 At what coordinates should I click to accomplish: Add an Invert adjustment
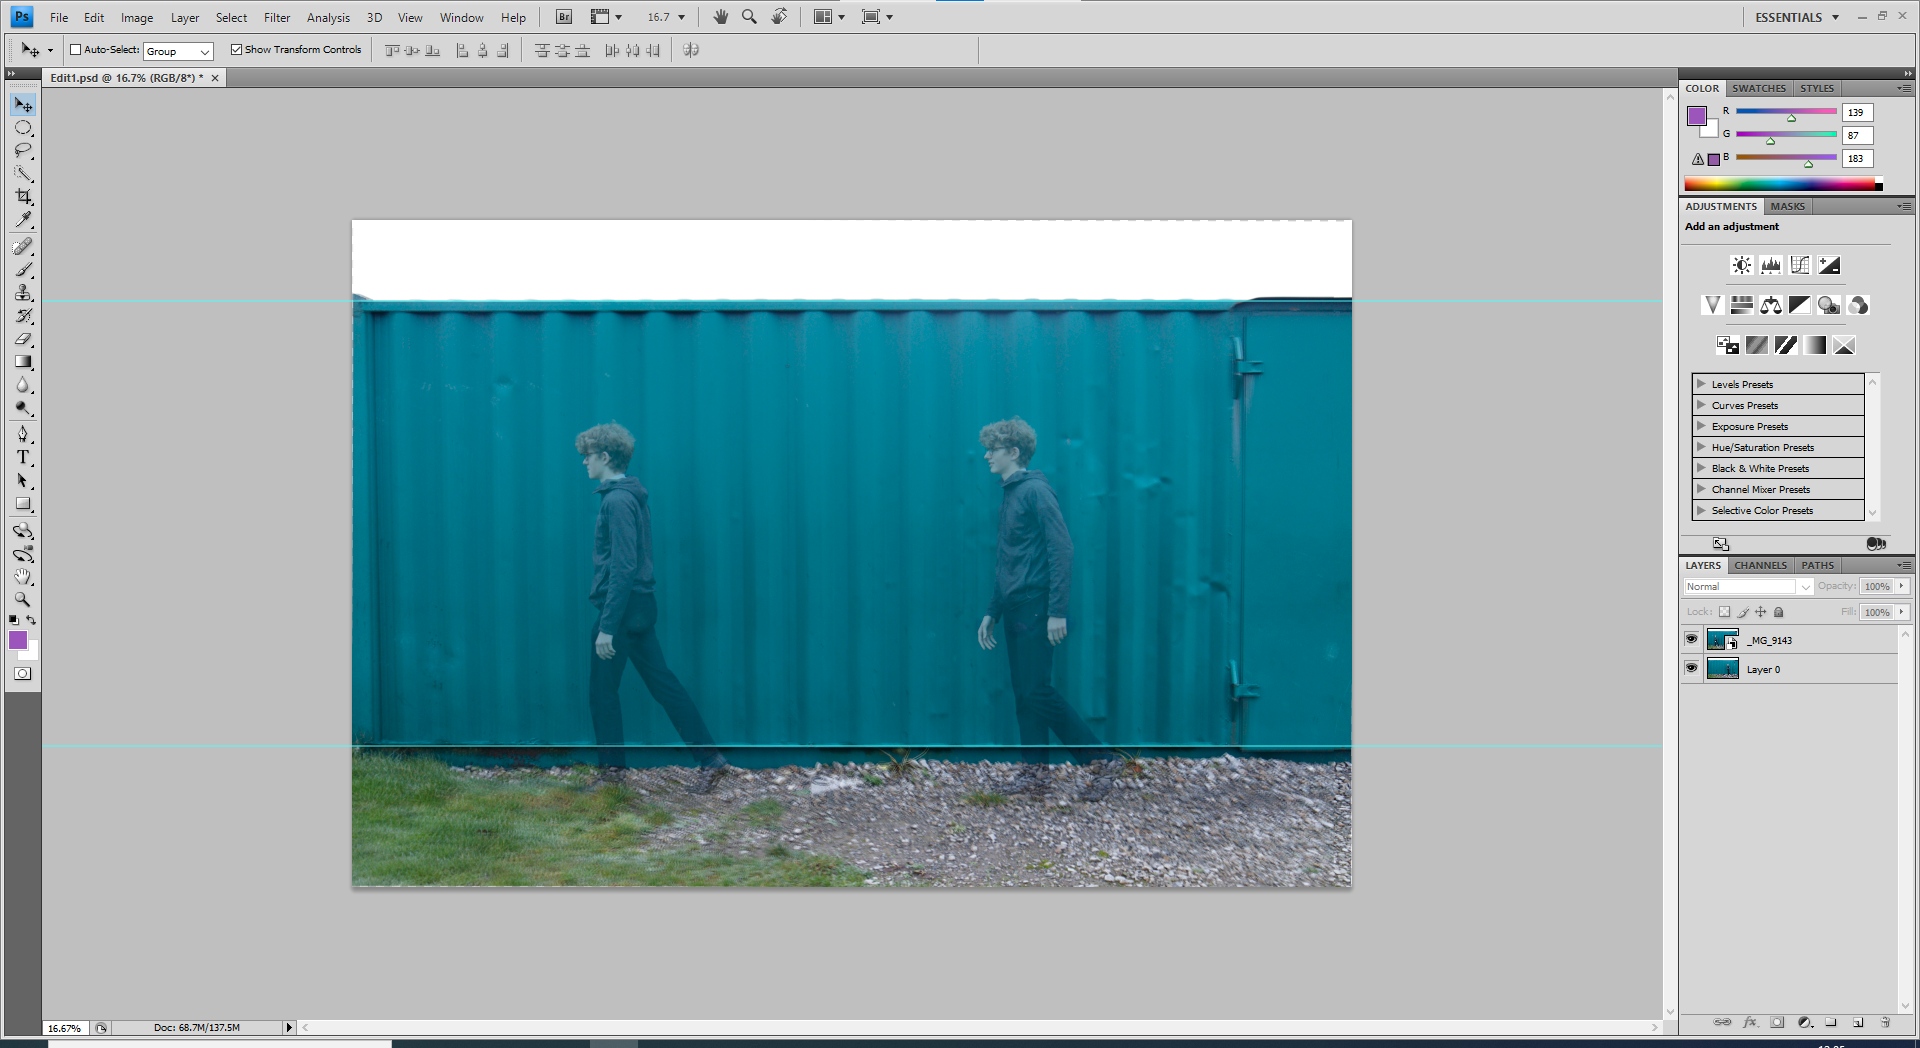pyautogui.click(x=1728, y=345)
